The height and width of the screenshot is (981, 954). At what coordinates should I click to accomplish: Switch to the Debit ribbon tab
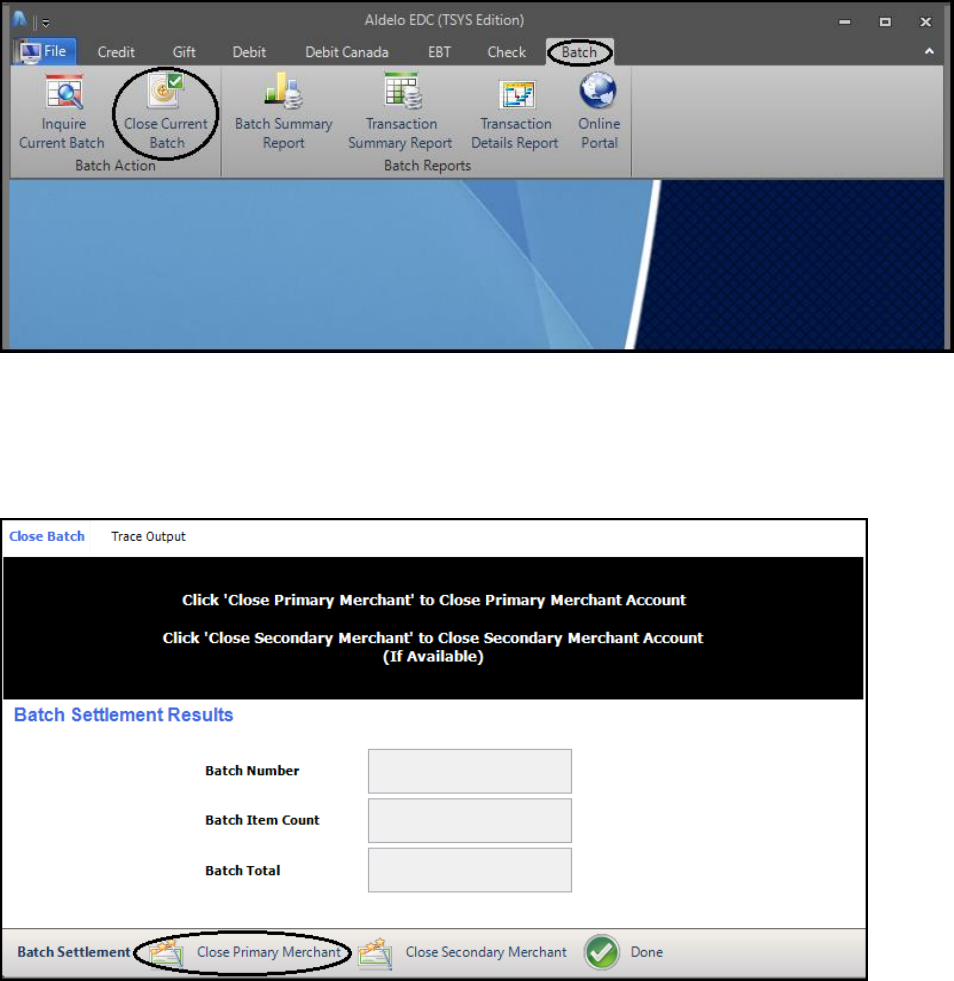tap(249, 52)
